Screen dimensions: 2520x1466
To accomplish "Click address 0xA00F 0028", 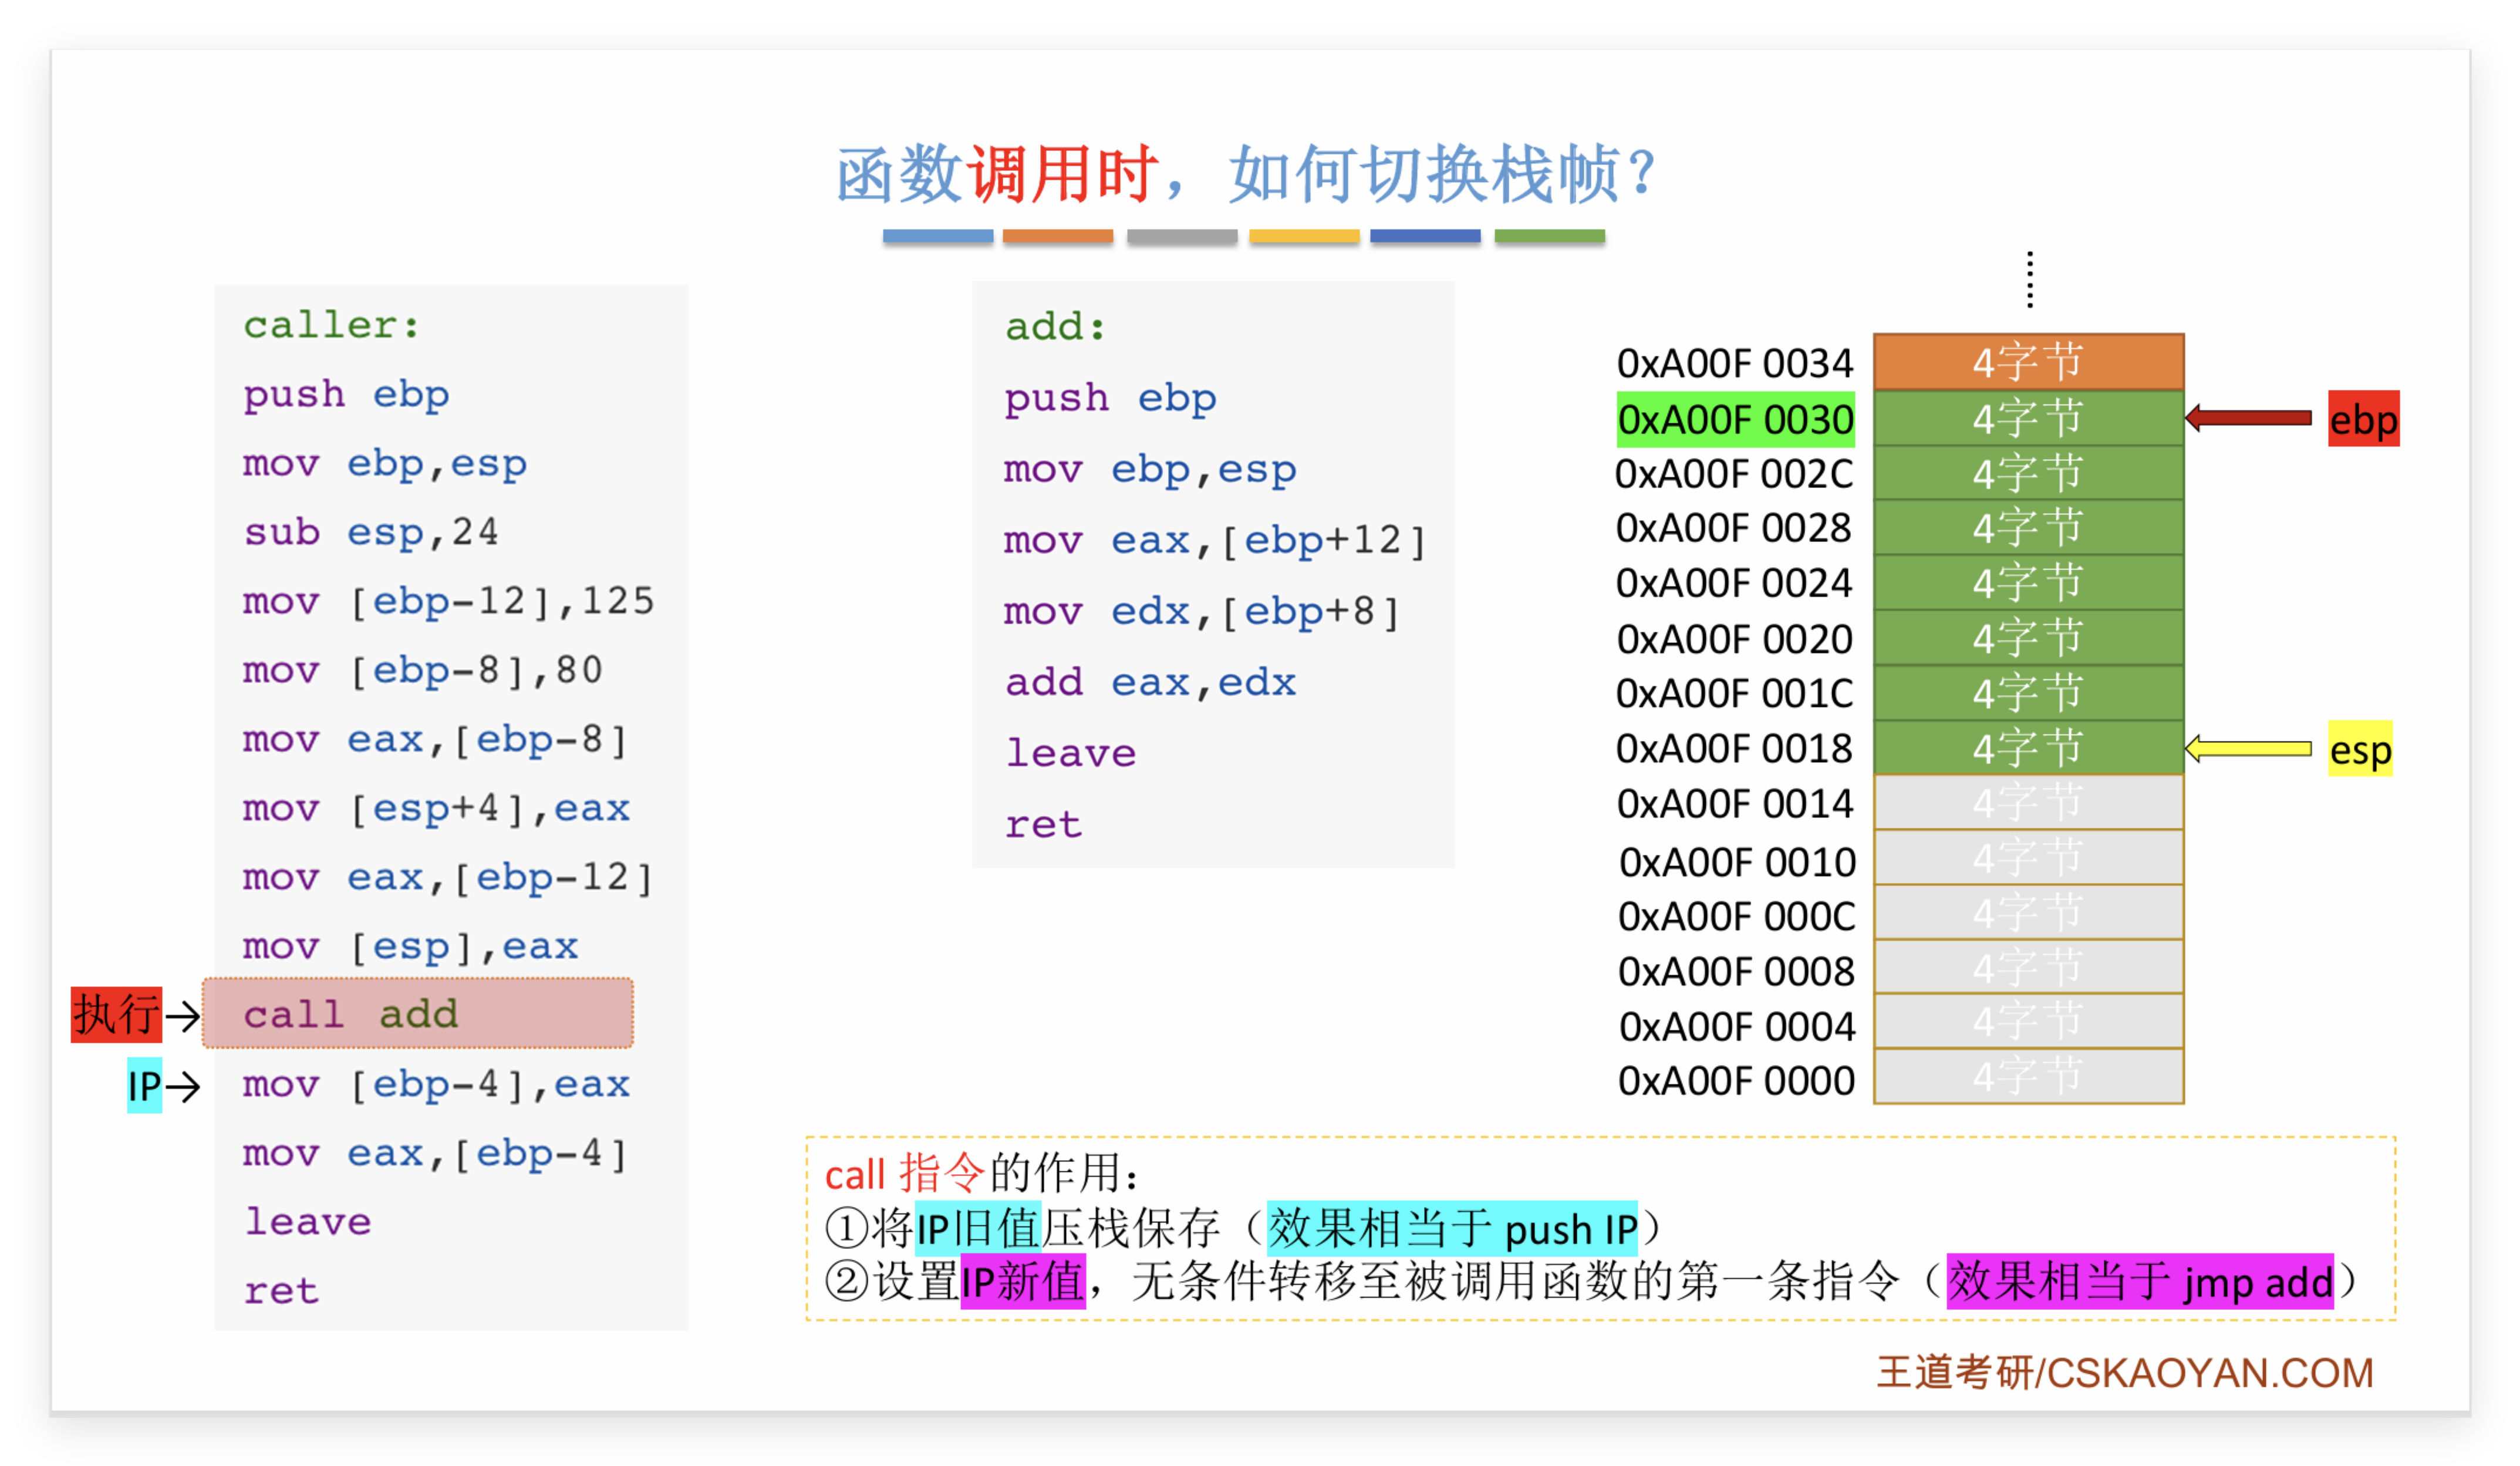I will (x=1734, y=527).
